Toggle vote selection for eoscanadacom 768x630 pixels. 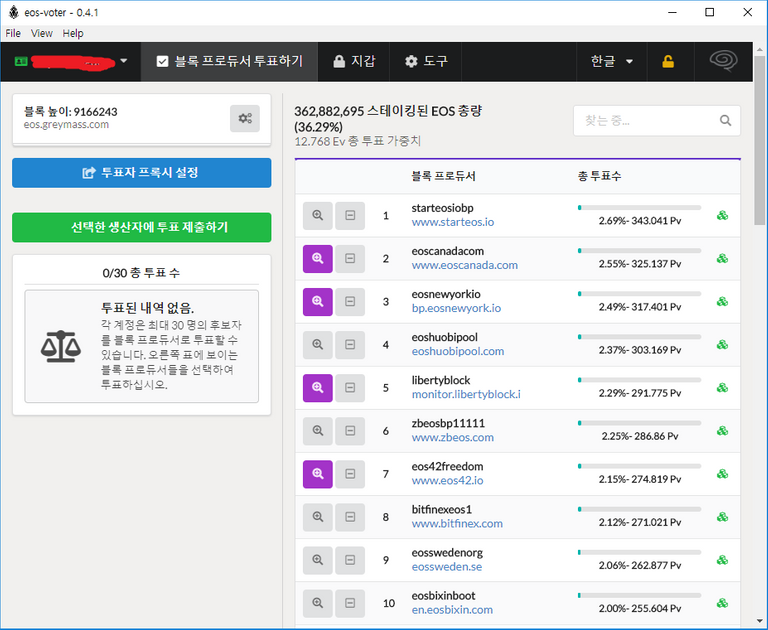point(350,259)
